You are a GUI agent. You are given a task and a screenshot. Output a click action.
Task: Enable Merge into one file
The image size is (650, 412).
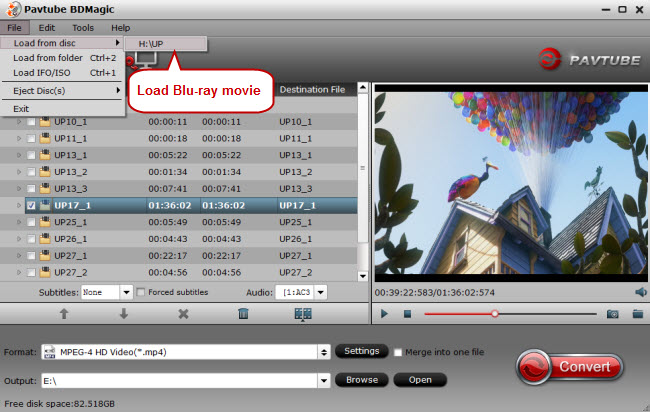(x=398, y=352)
